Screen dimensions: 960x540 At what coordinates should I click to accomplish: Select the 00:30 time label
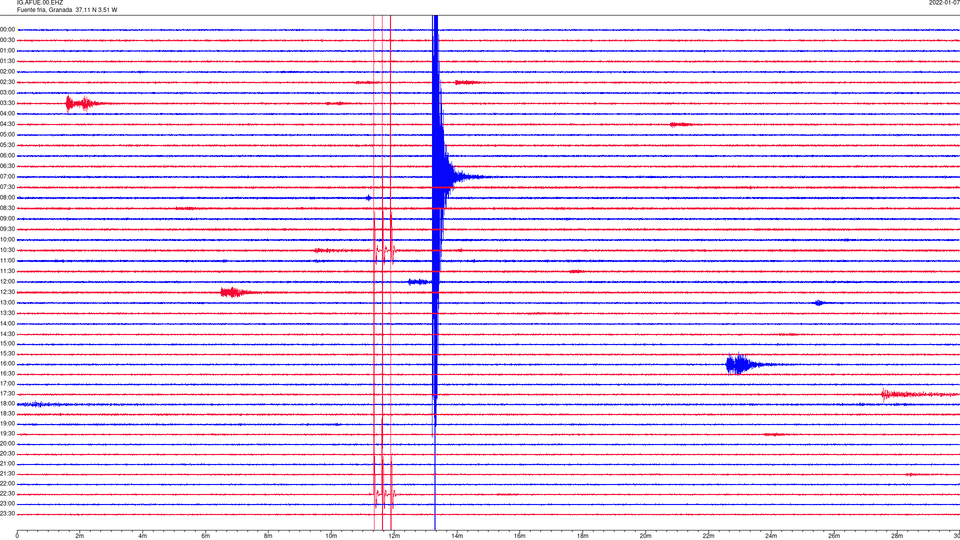(x=7, y=40)
